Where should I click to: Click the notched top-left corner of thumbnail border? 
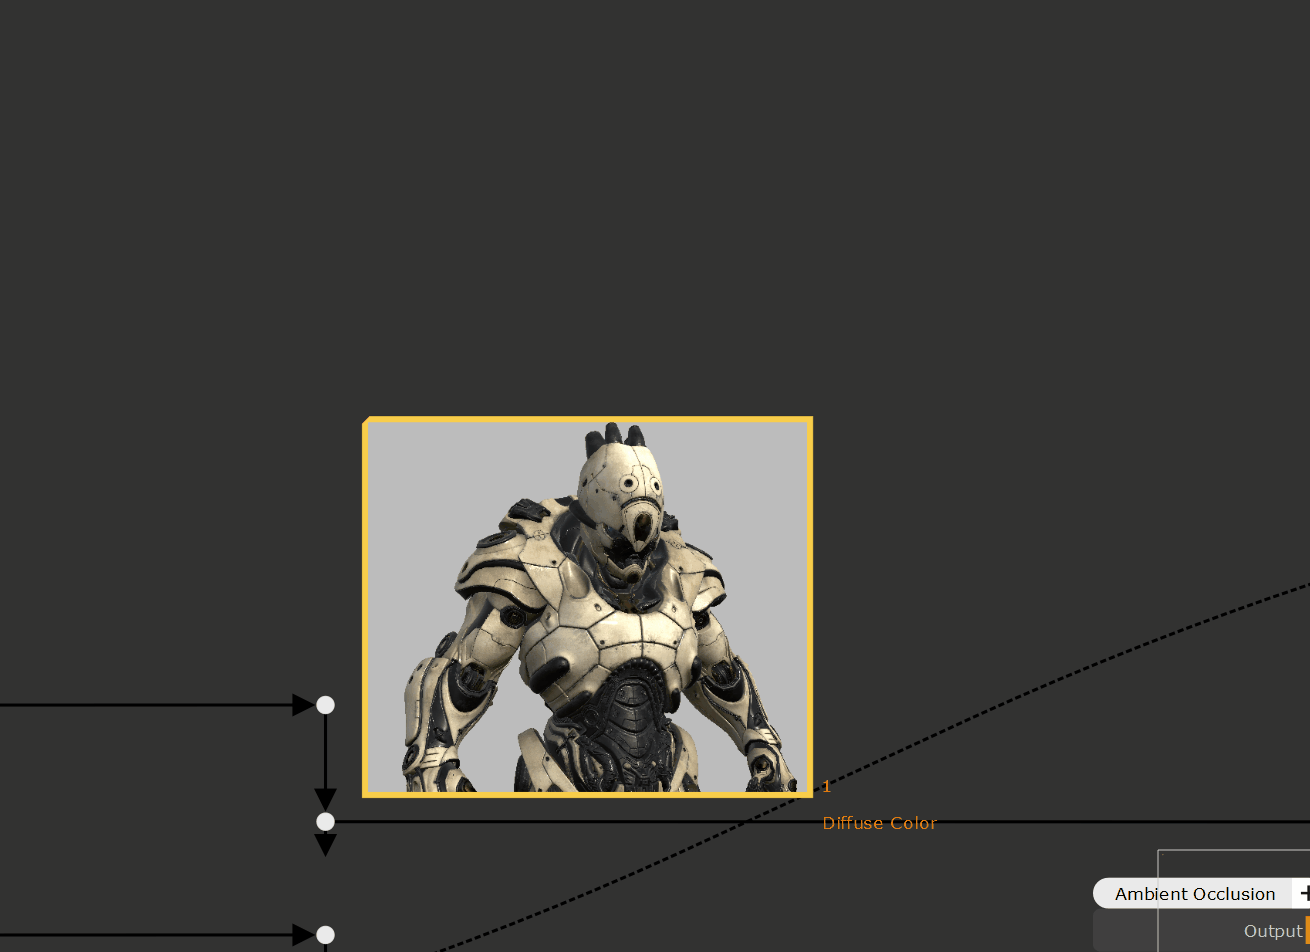click(x=366, y=421)
